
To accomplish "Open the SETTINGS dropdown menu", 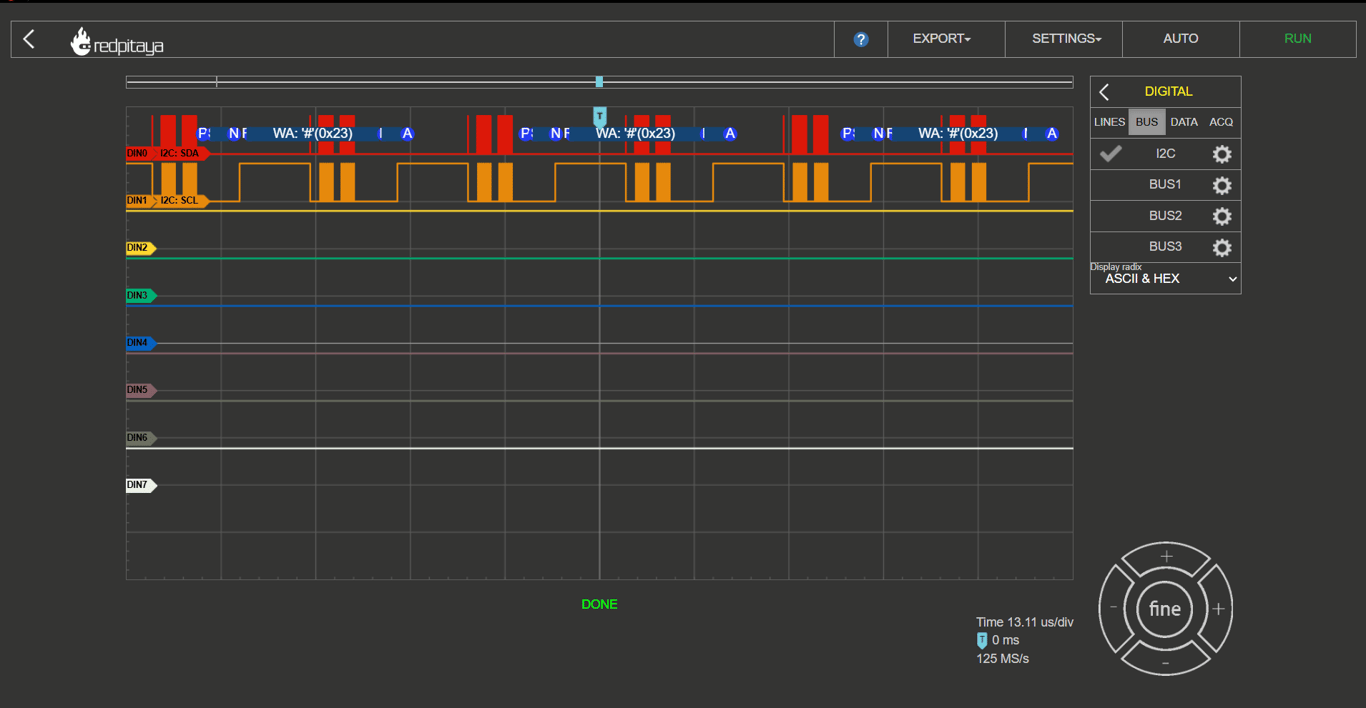I will [1066, 39].
